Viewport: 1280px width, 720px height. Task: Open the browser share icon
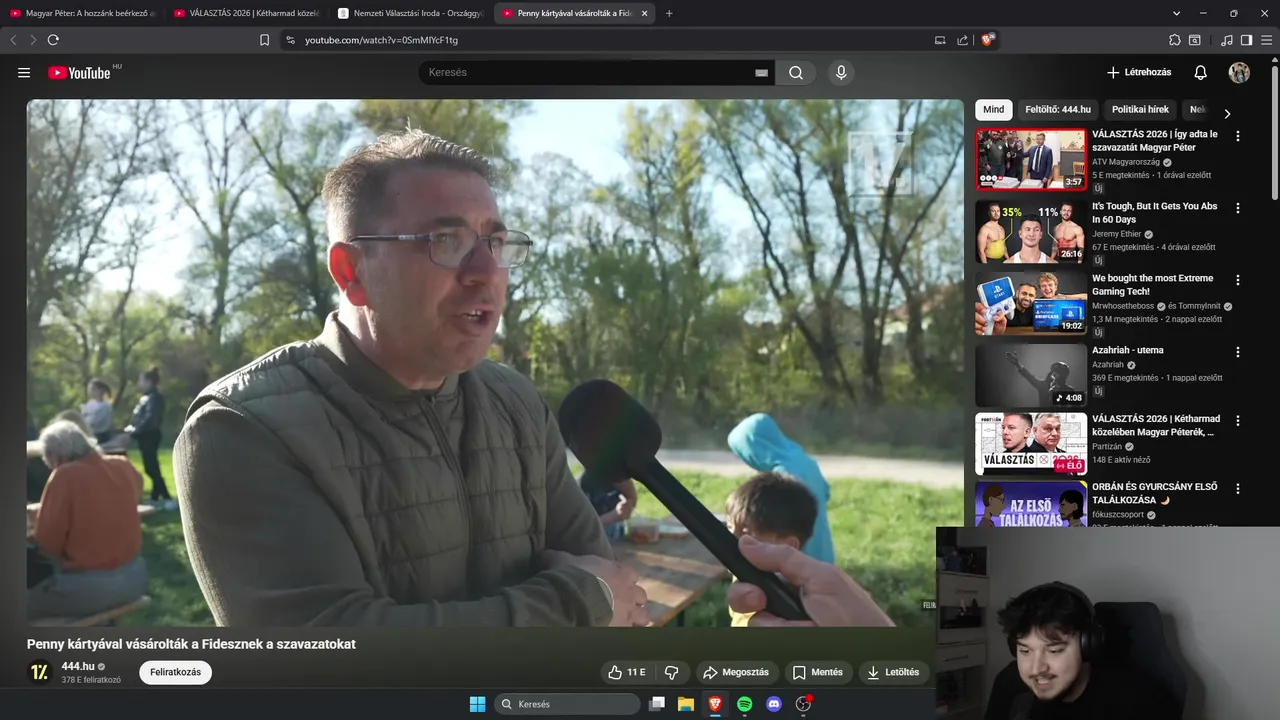pos(962,40)
